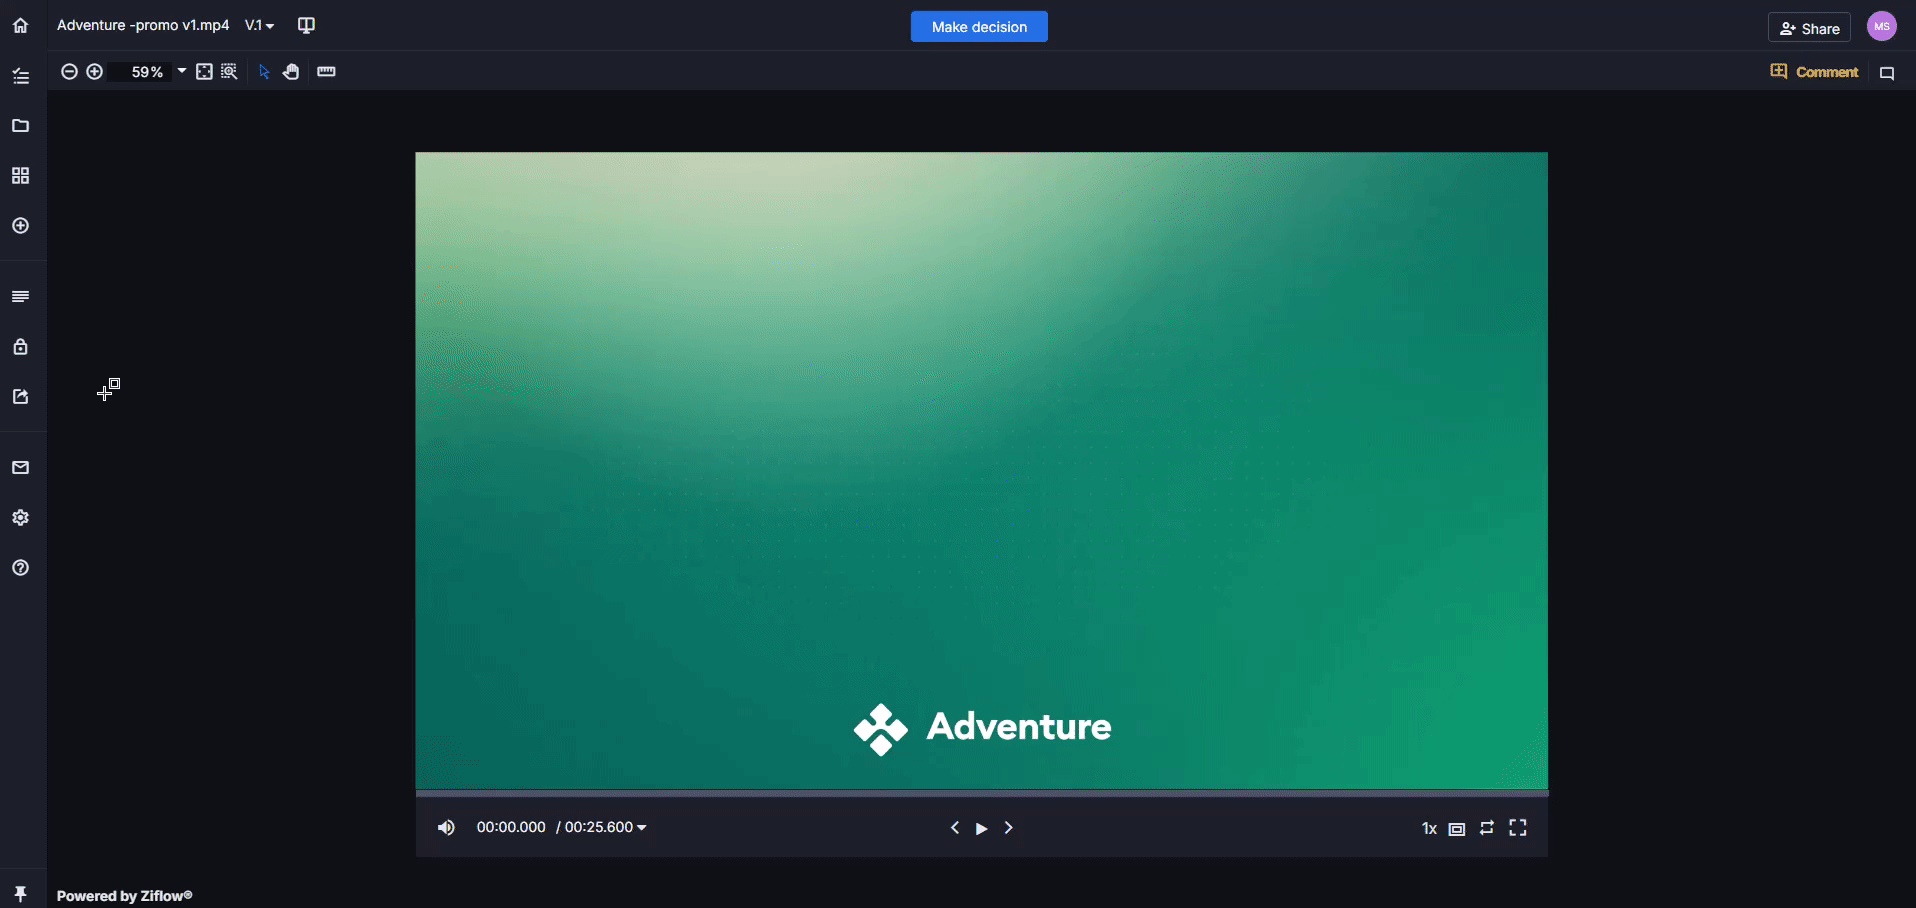Enter fullscreen video mode
The height and width of the screenshot is (908, 1916).
click(1518, 828)
